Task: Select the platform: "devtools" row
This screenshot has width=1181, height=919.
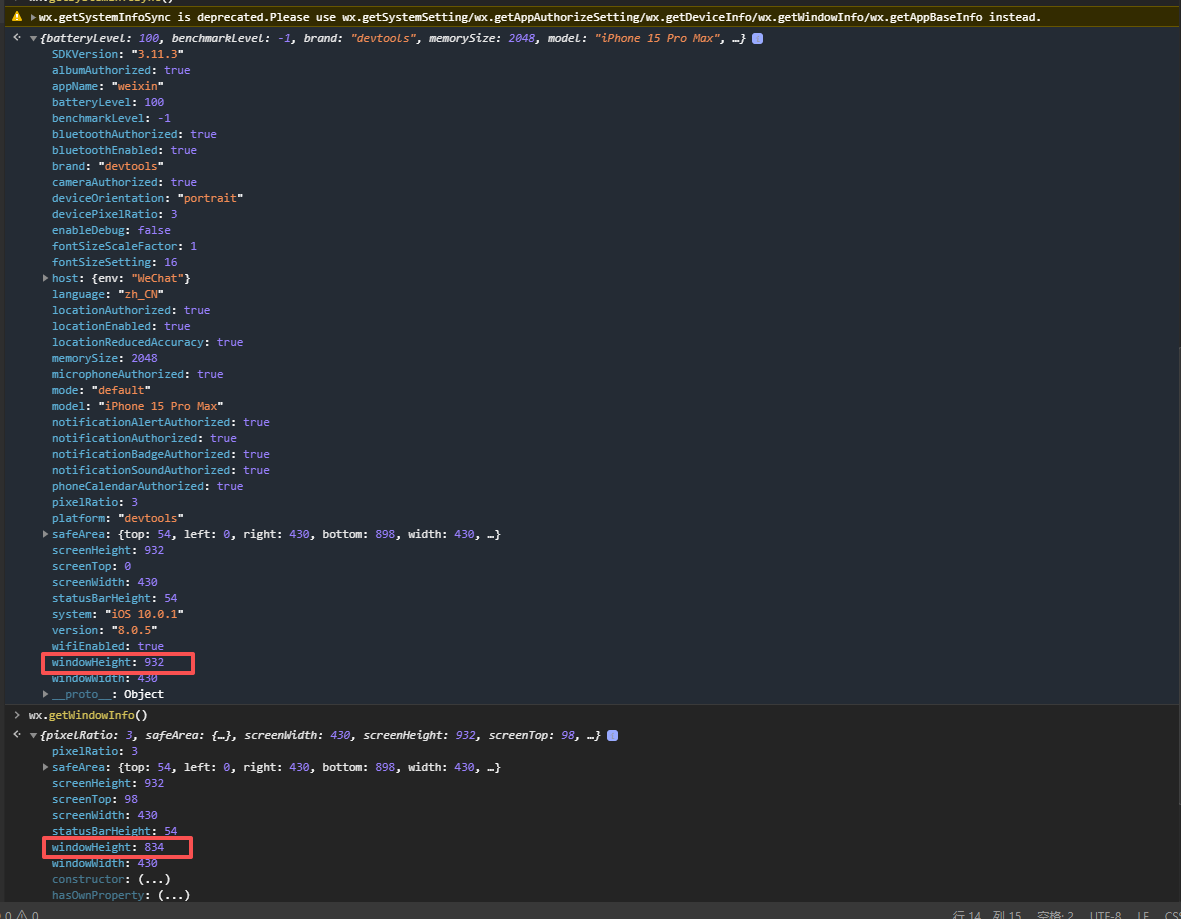Action: tap(117, 518)
